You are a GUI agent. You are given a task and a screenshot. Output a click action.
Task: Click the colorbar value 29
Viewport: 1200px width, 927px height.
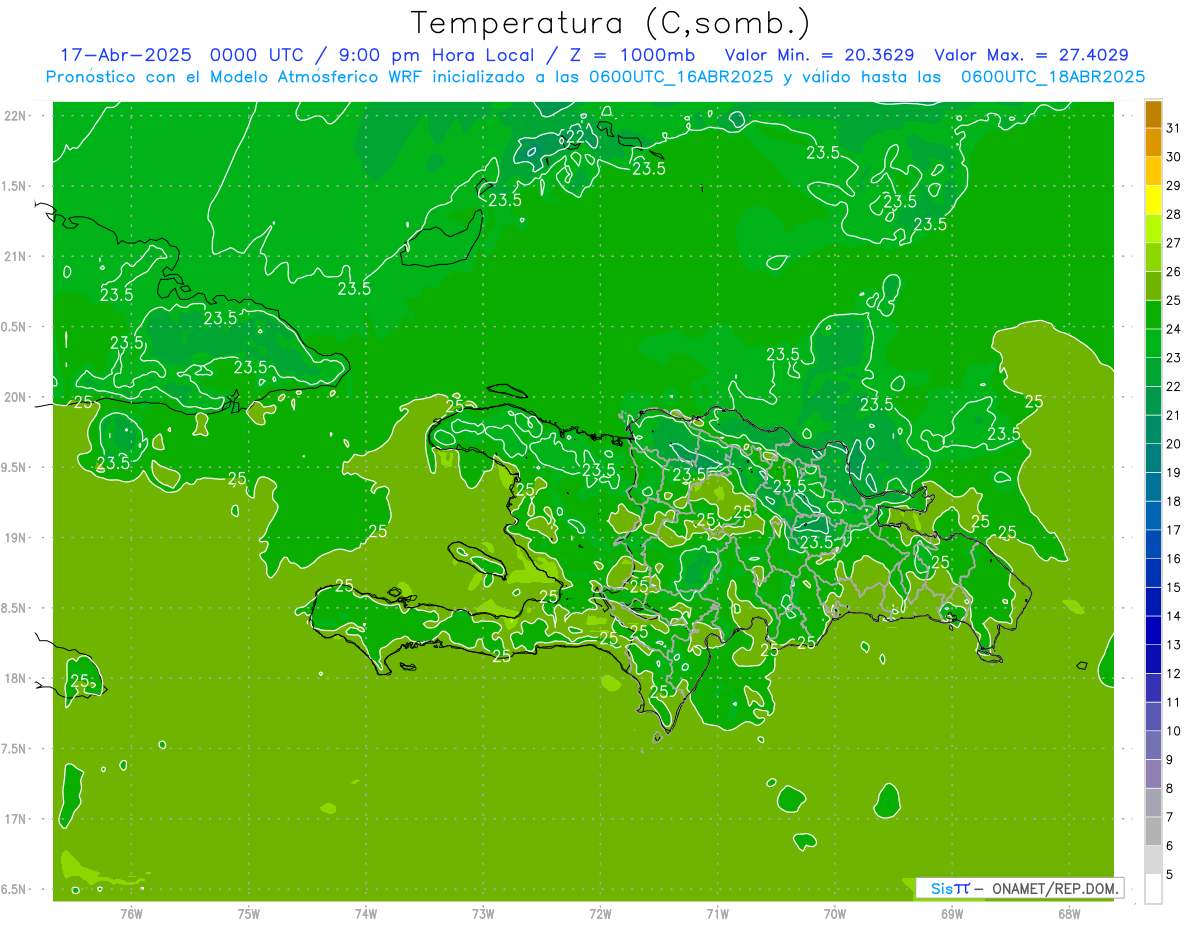tap(1174, 185)
